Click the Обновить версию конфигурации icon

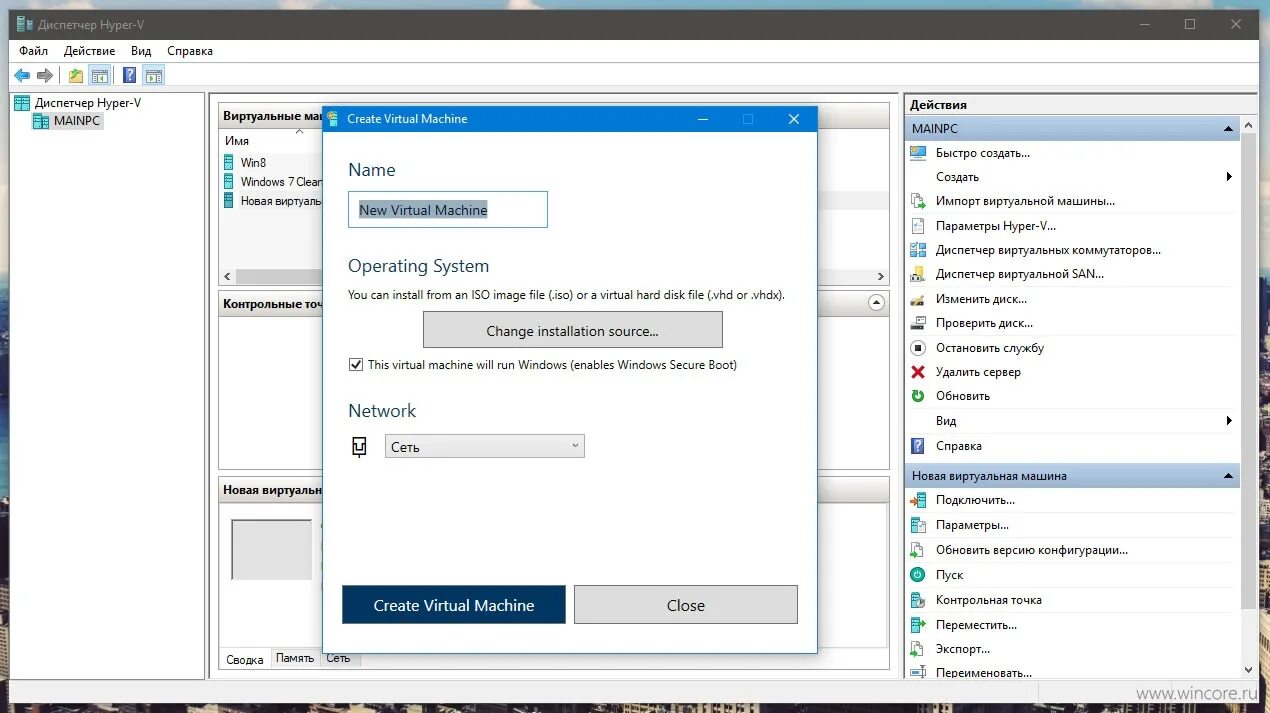click(918, 550)
